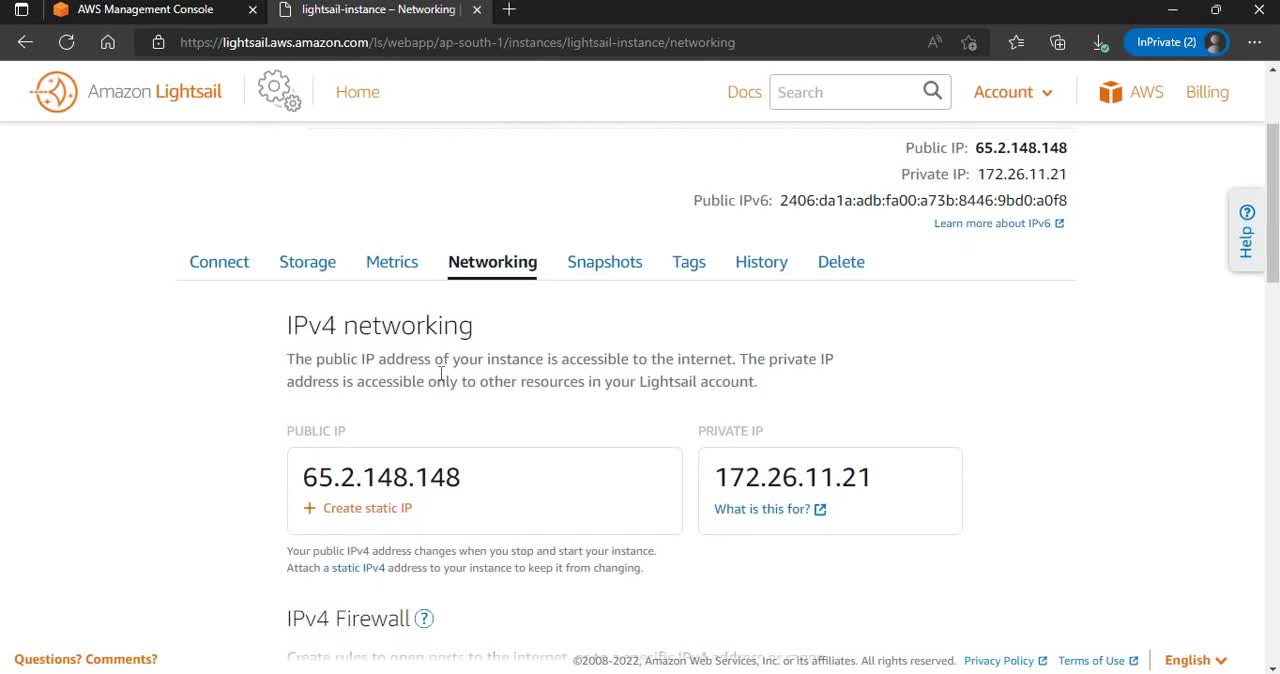Screen dimensions: 1280x674
Task: Click Create static IP
Action: tap(367, 508)
